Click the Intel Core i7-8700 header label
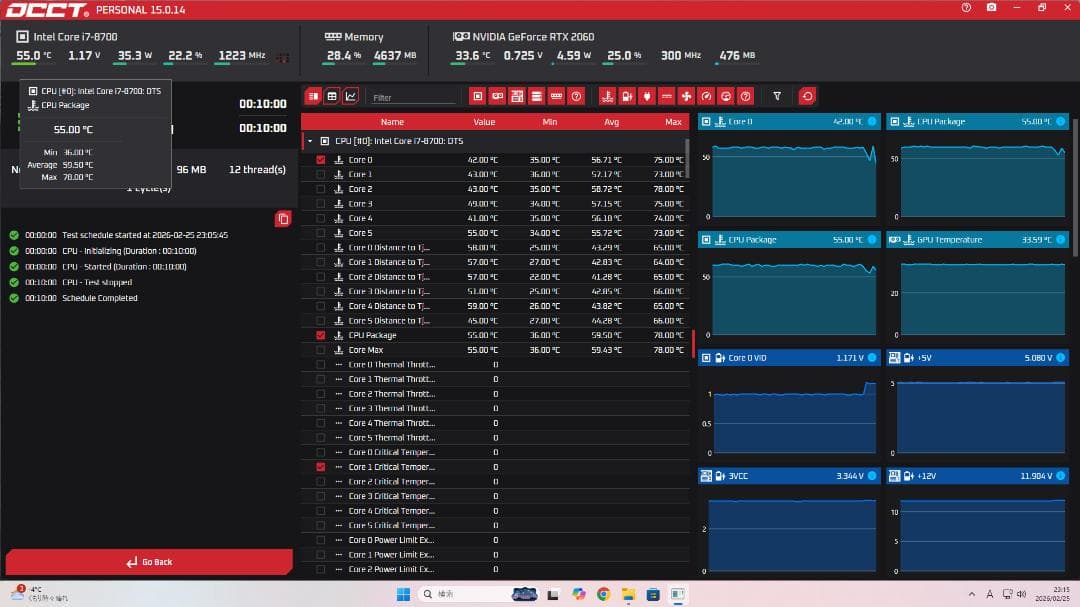This screenshot has height=607, width=1080. pos(75,37)
